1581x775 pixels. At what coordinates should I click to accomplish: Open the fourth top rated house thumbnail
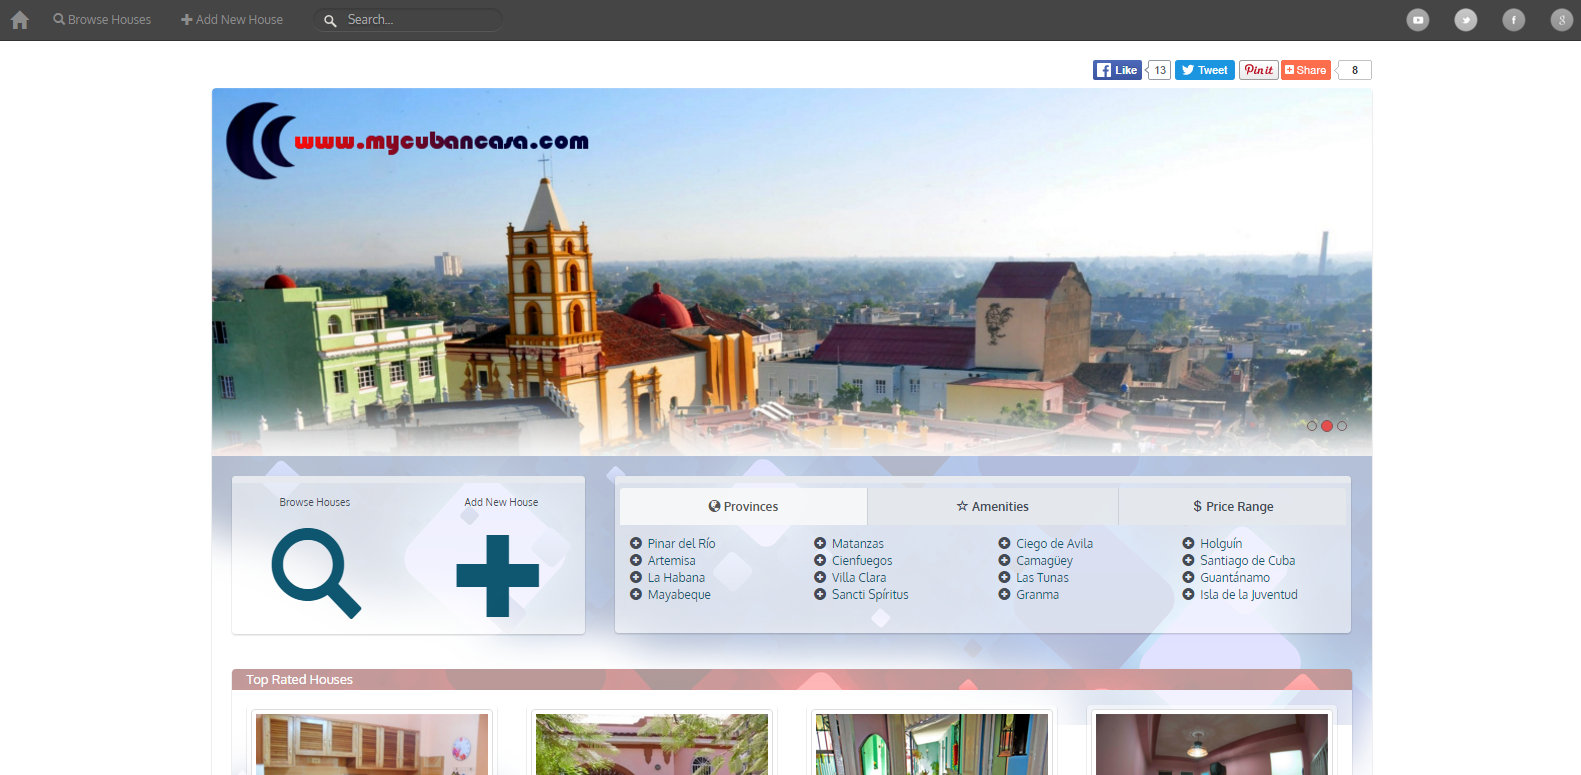pos(1212,744)
